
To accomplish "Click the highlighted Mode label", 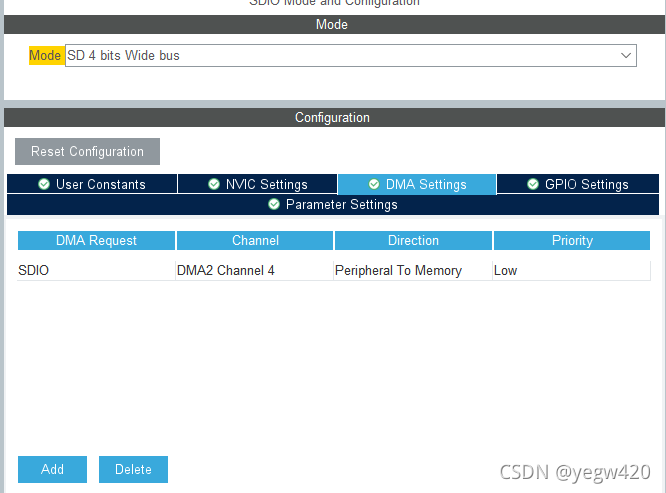I will (45, 56).
